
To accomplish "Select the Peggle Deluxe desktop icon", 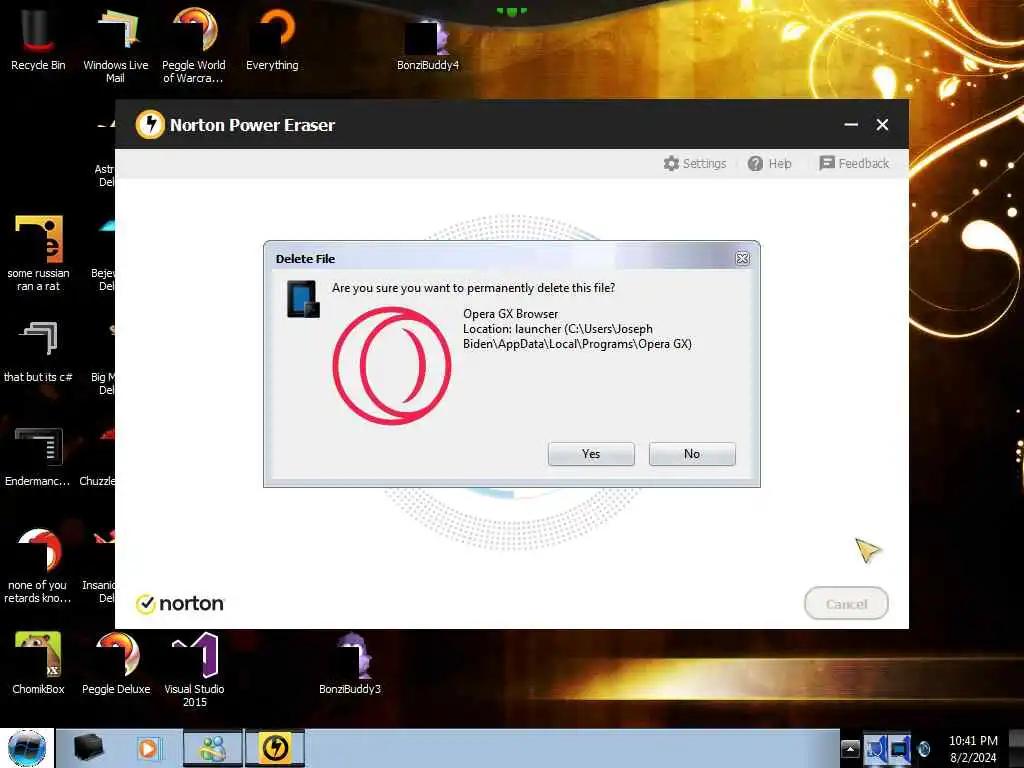I will click(x=116, y=662).
